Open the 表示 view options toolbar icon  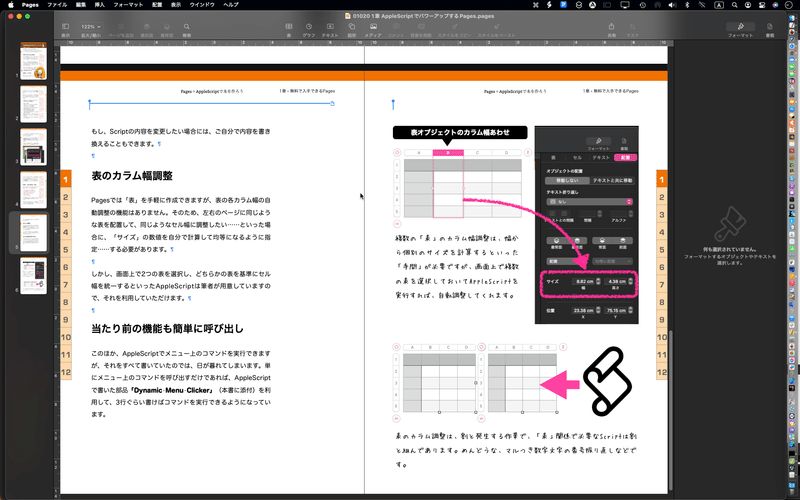coord(65,27)
